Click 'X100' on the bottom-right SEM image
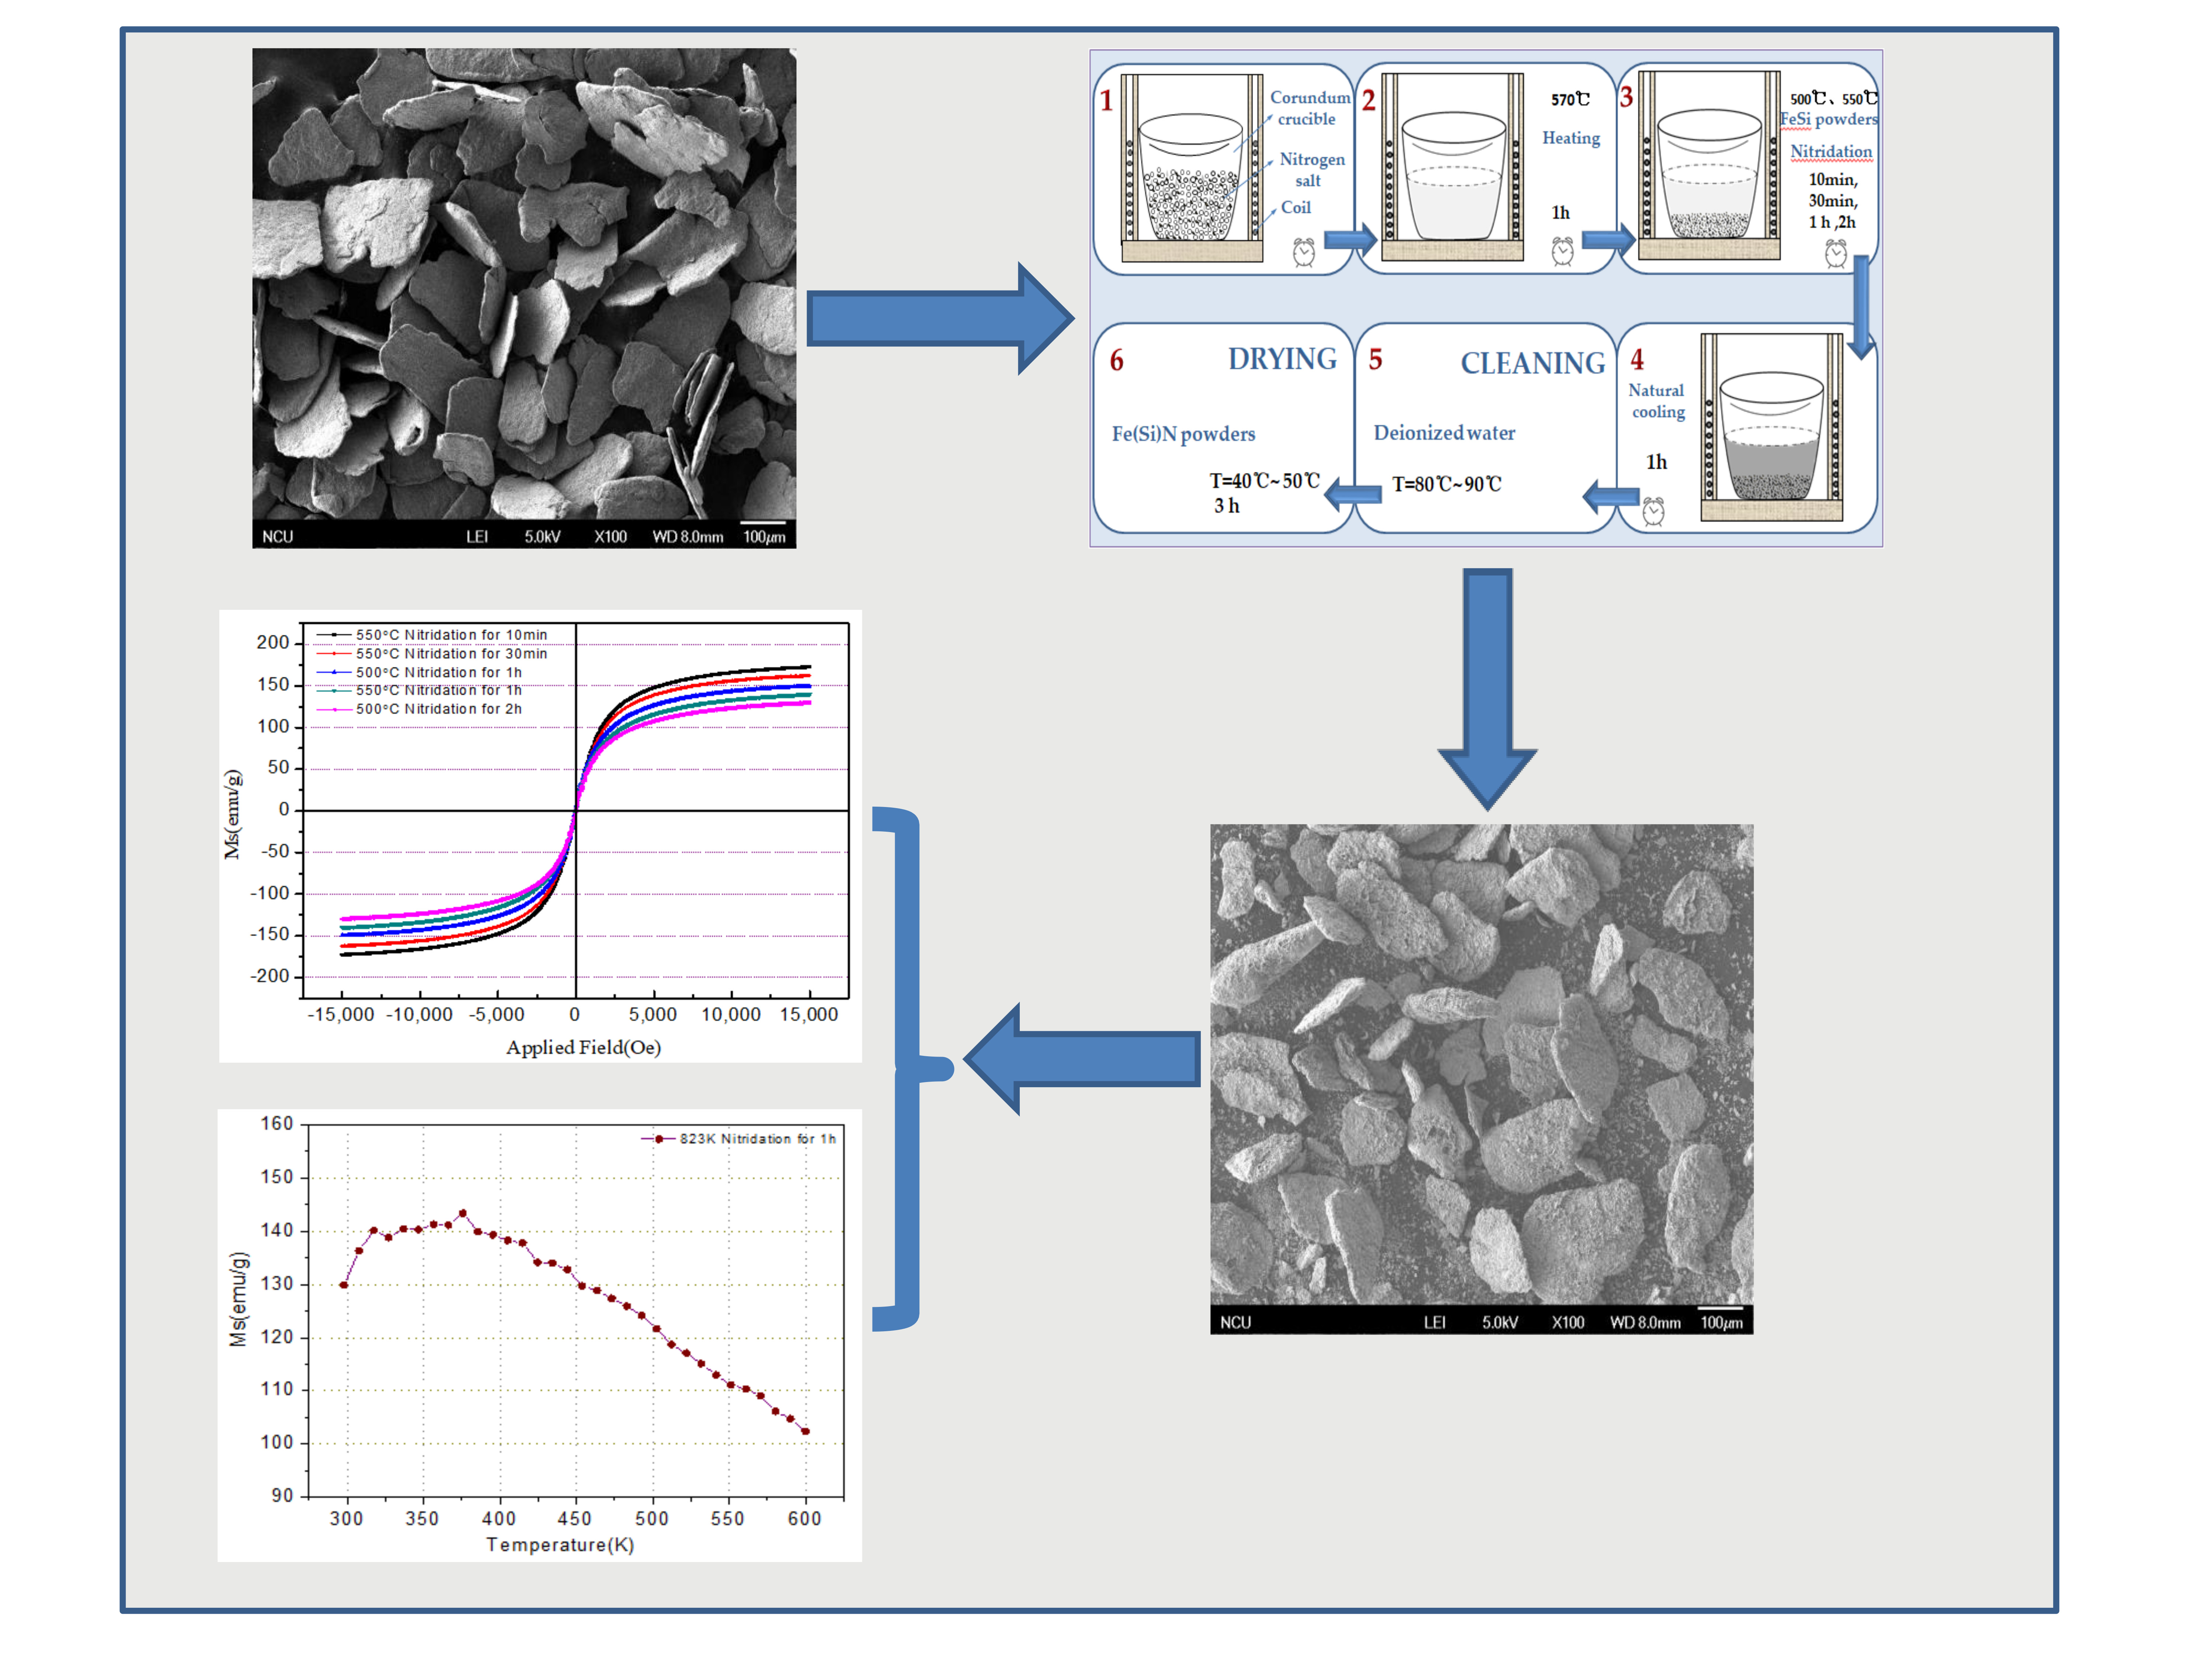Screen dimensions: 2212x1659 [1568, 1323]
